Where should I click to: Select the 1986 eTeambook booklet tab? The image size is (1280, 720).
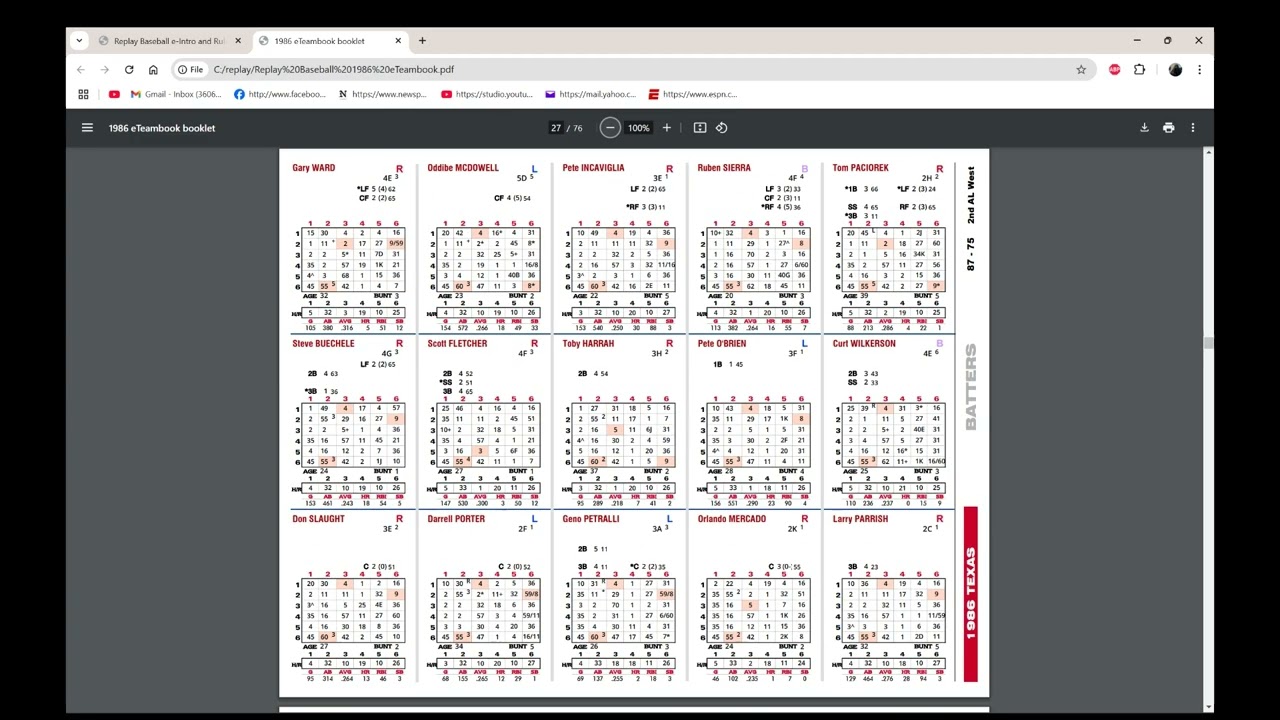(x=330, y=41)
